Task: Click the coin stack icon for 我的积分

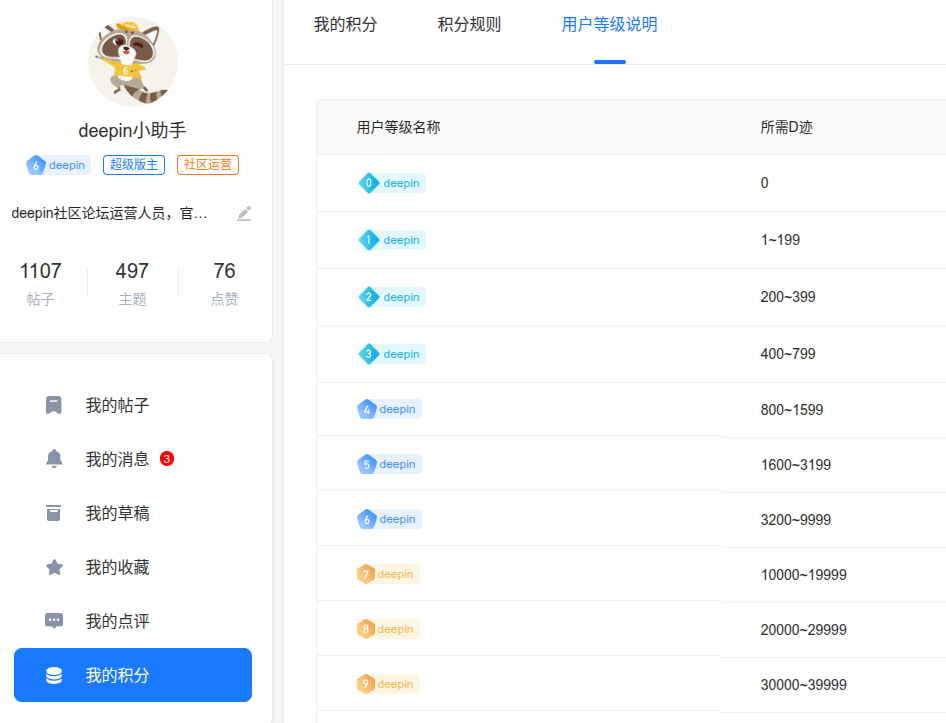Action: point(54,675)
